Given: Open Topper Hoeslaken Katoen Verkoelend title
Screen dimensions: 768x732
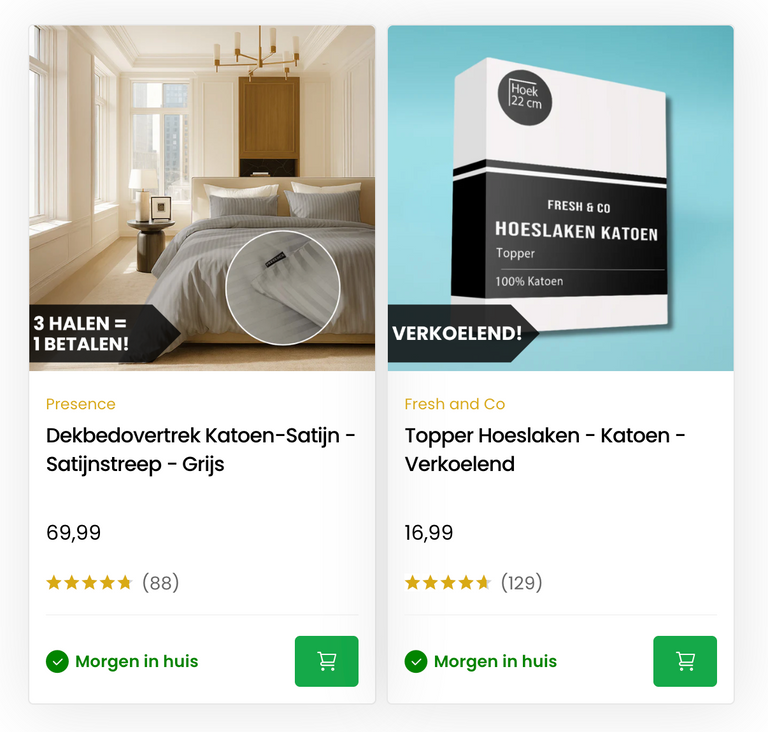Looking at the screenshot, I should [x=545, y=449].
